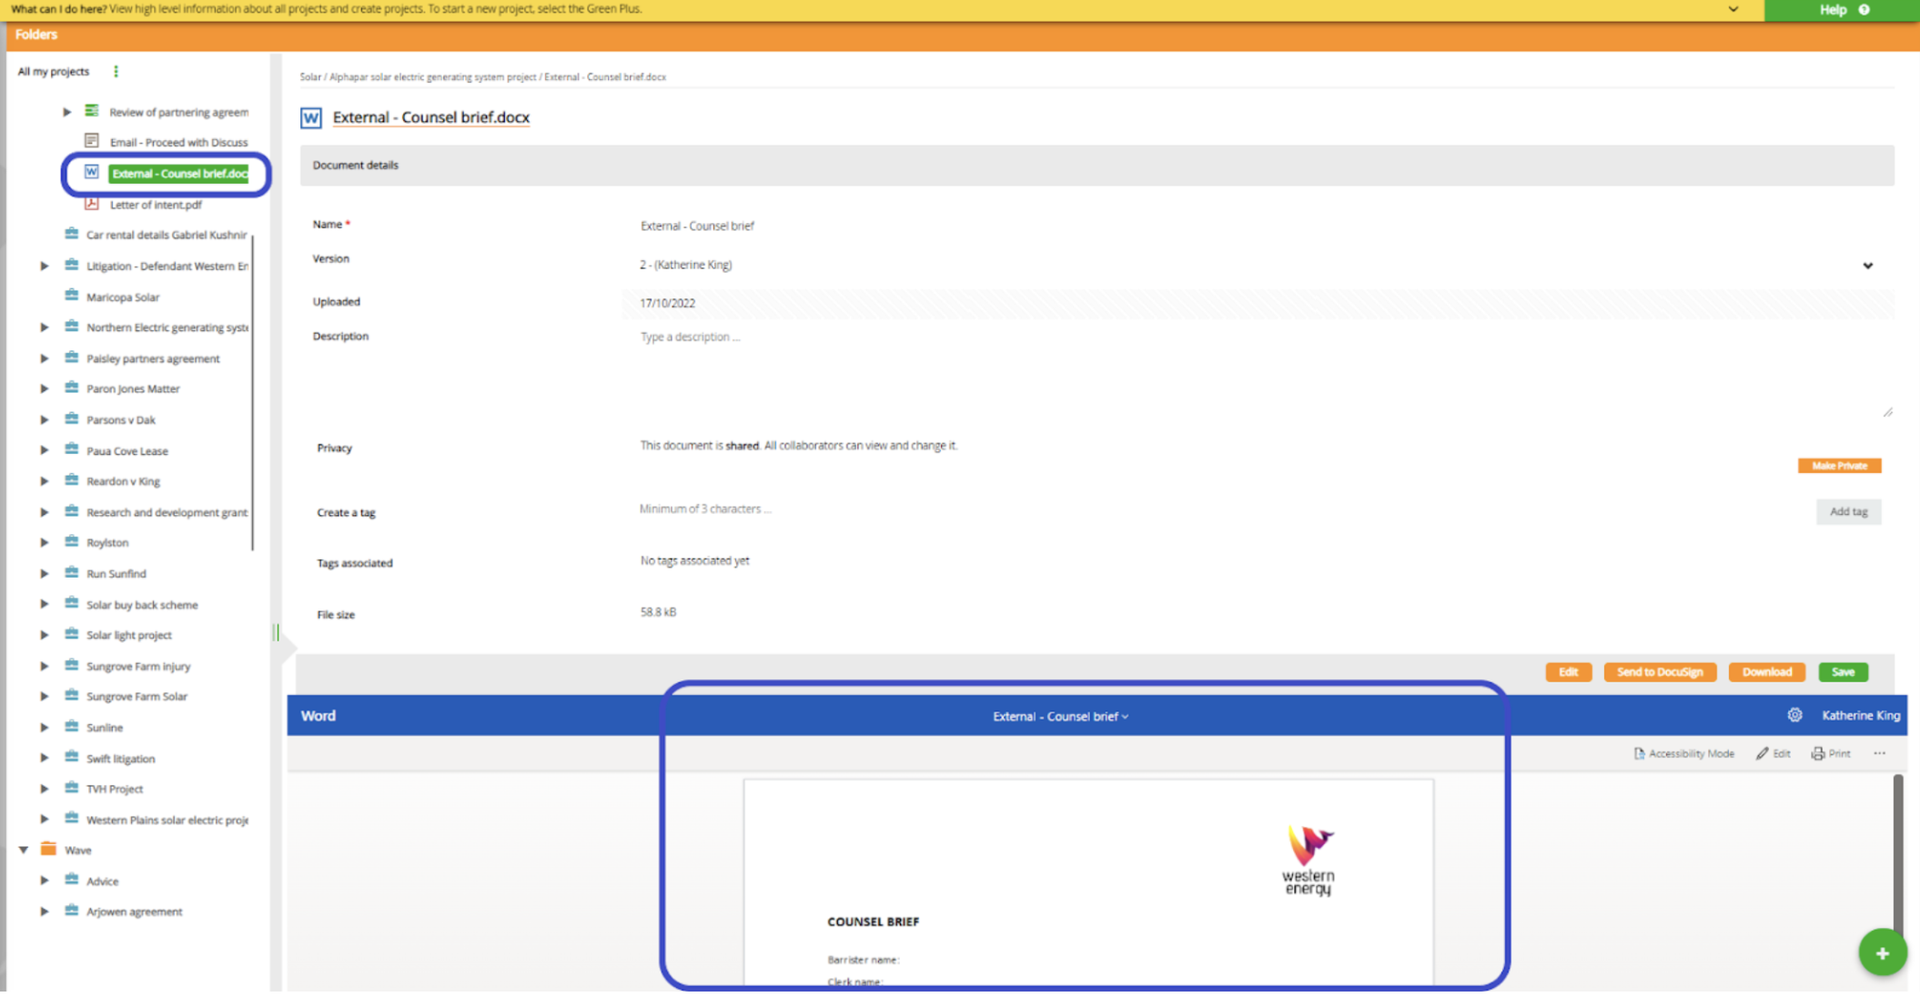Collapse the Wave folder
The width and height of the screenshot is (1920, 997).
click(x=23, y=850)
